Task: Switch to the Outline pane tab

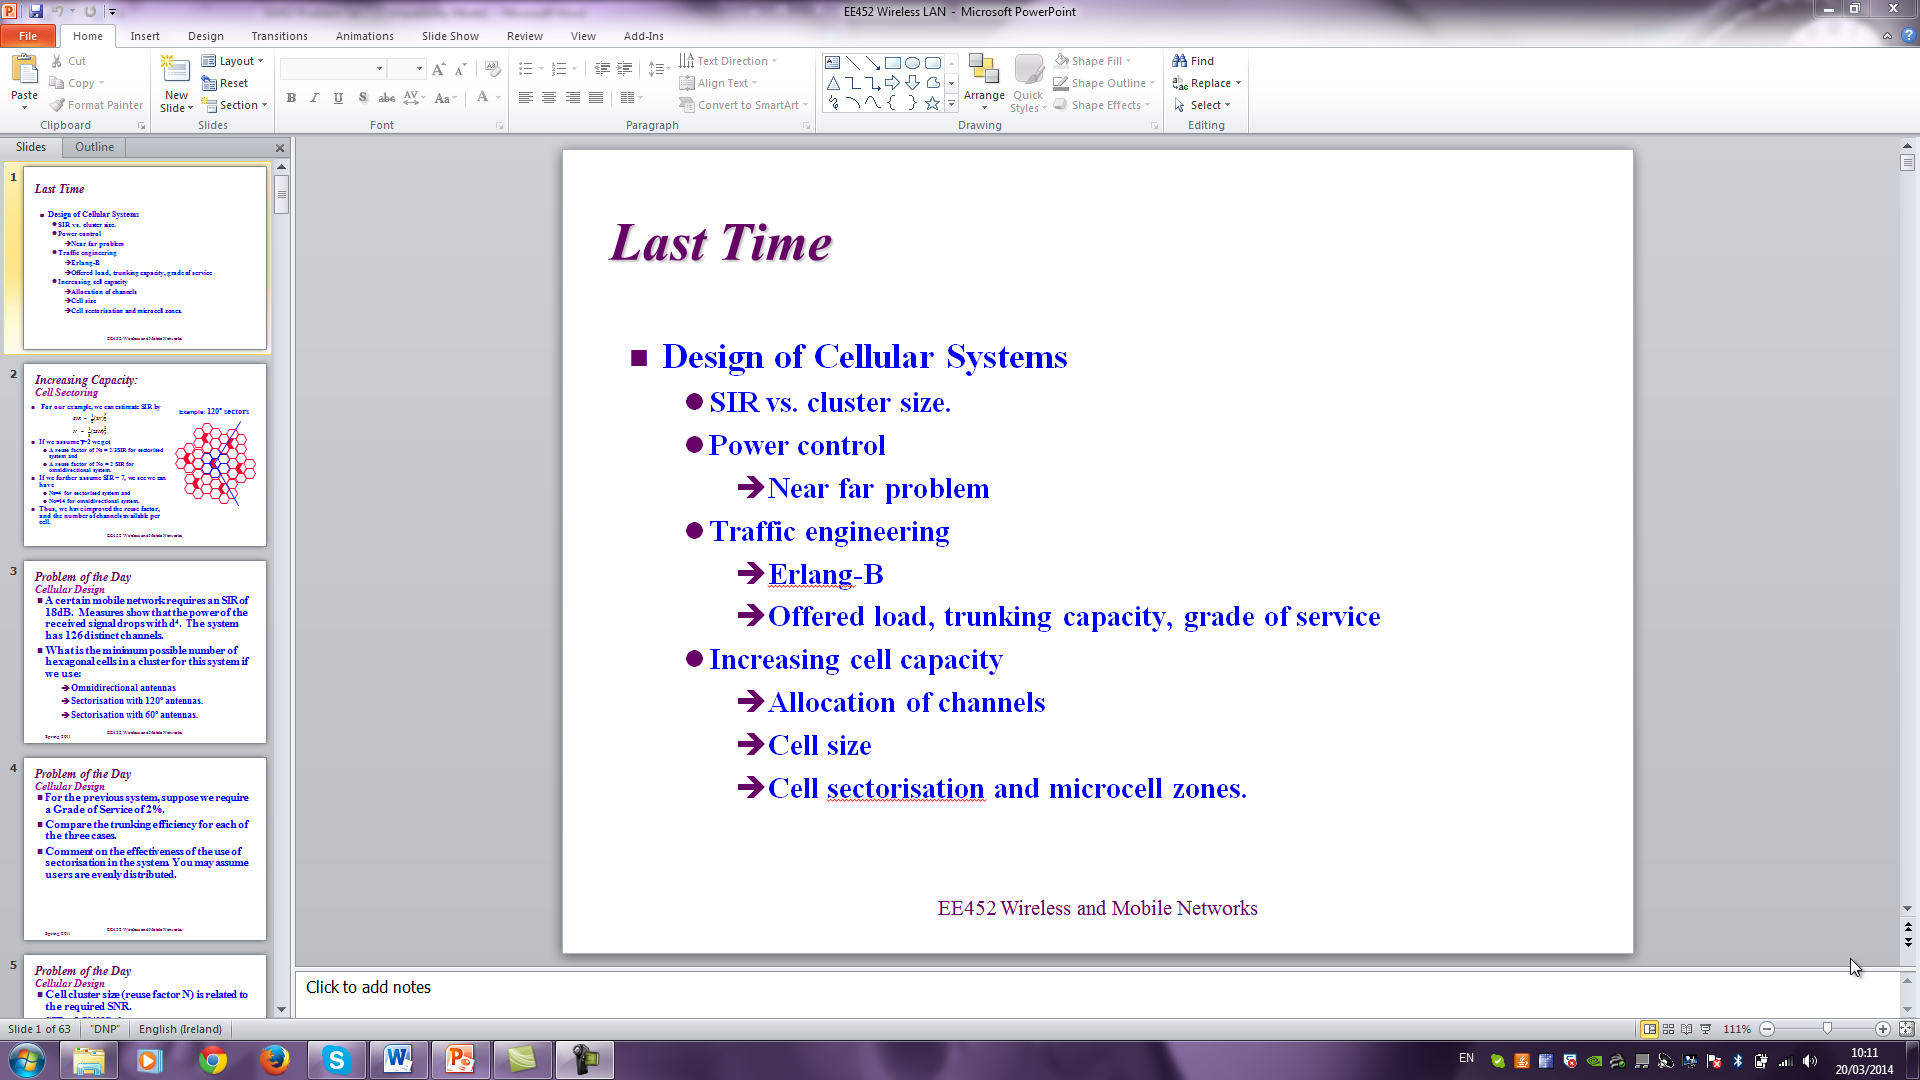Action: [x=94, y=147]
